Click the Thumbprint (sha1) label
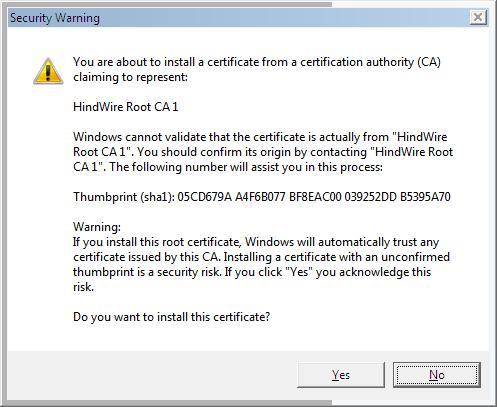 click(124, 197)
